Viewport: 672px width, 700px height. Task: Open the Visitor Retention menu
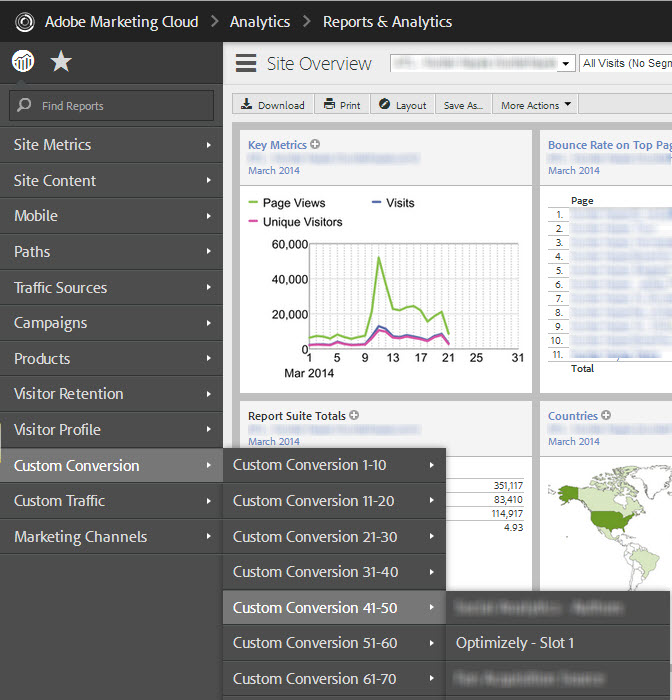pyautogui.click(x=111, y=394)
